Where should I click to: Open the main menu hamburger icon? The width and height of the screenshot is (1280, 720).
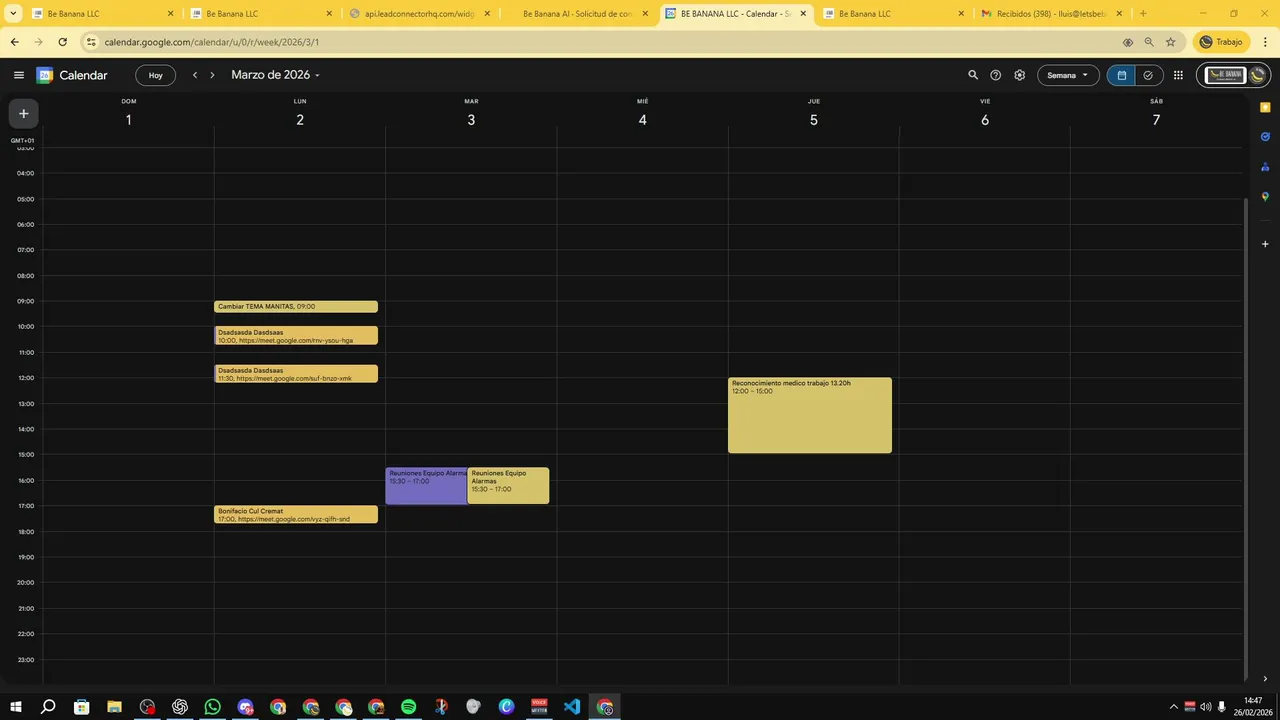[x=18, y=75]
